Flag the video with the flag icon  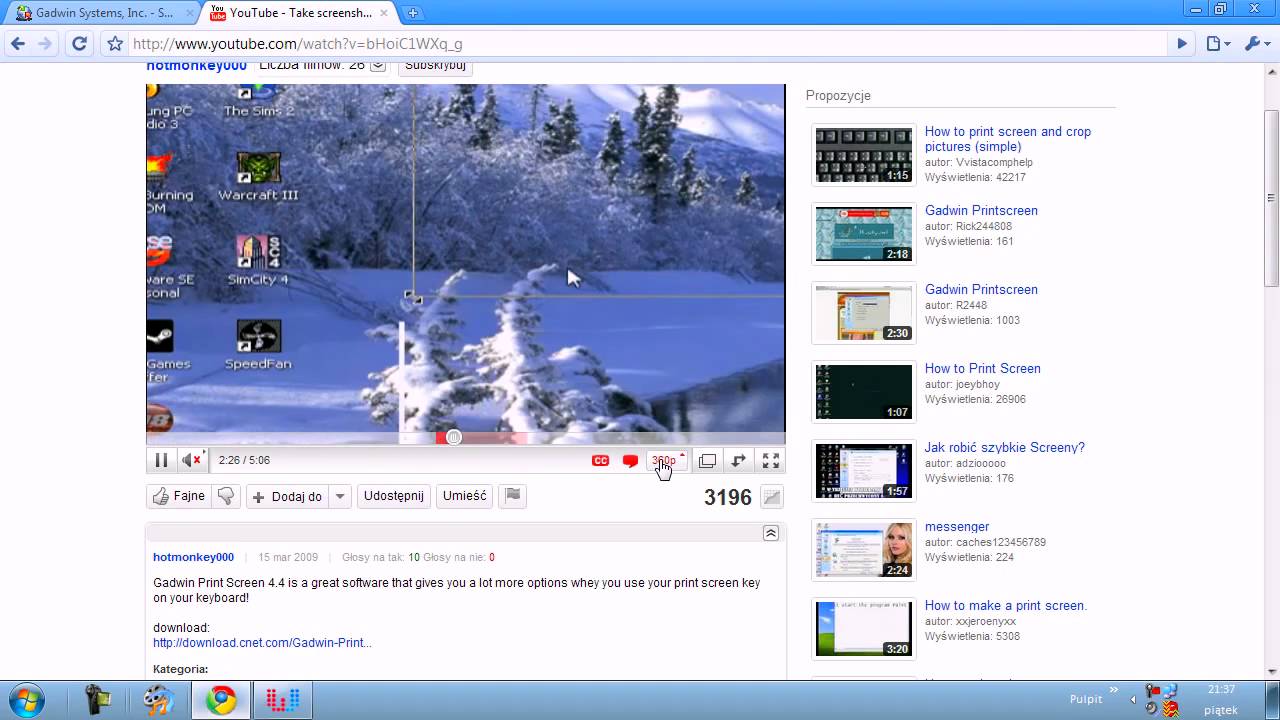coord(513,496)
